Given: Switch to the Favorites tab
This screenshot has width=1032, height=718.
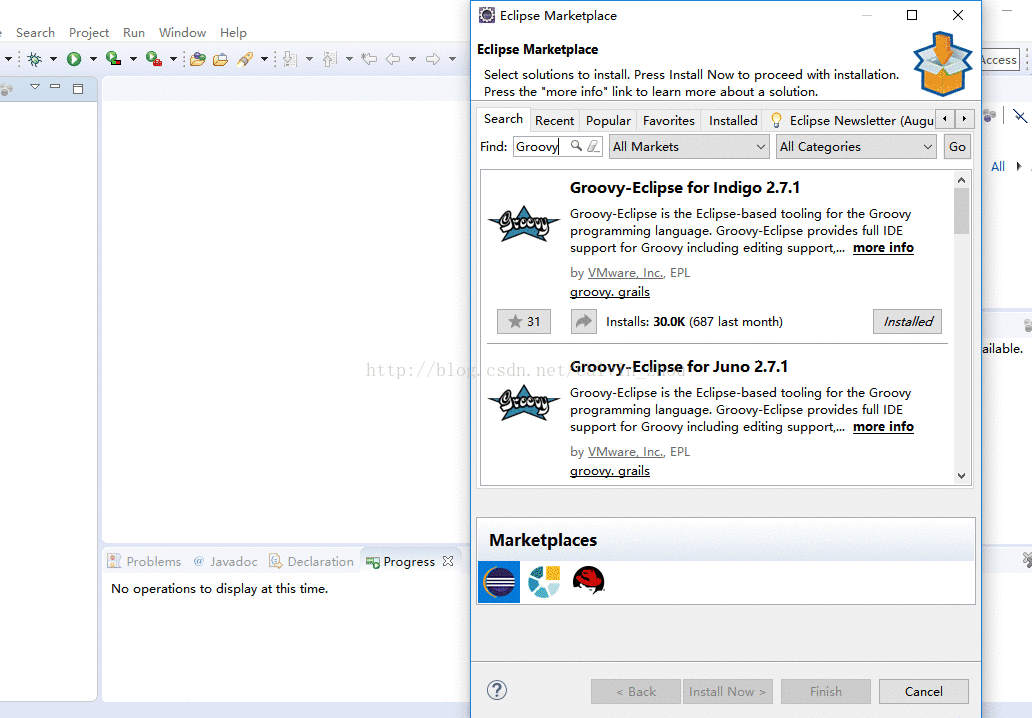Looking at the screenshot, I should [669, 120].
